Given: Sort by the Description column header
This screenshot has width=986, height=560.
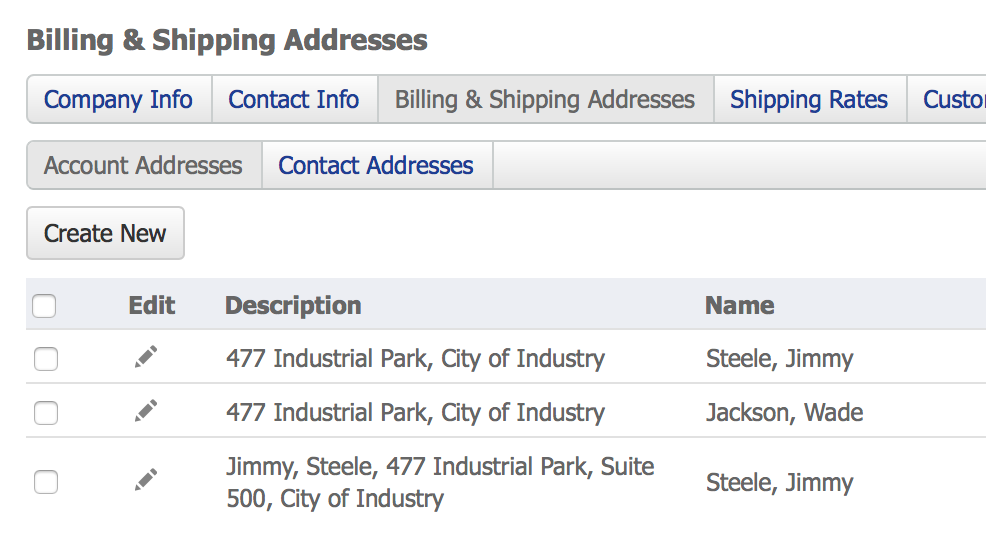Looking at the screenshot, I should tap(293, 305).
